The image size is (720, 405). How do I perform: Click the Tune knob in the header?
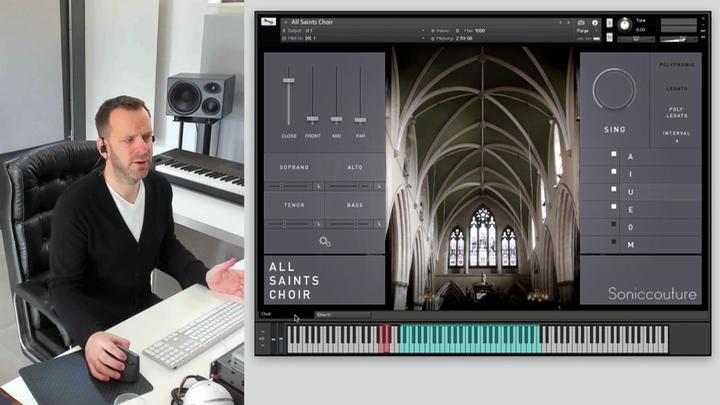(x=624, y=24)
